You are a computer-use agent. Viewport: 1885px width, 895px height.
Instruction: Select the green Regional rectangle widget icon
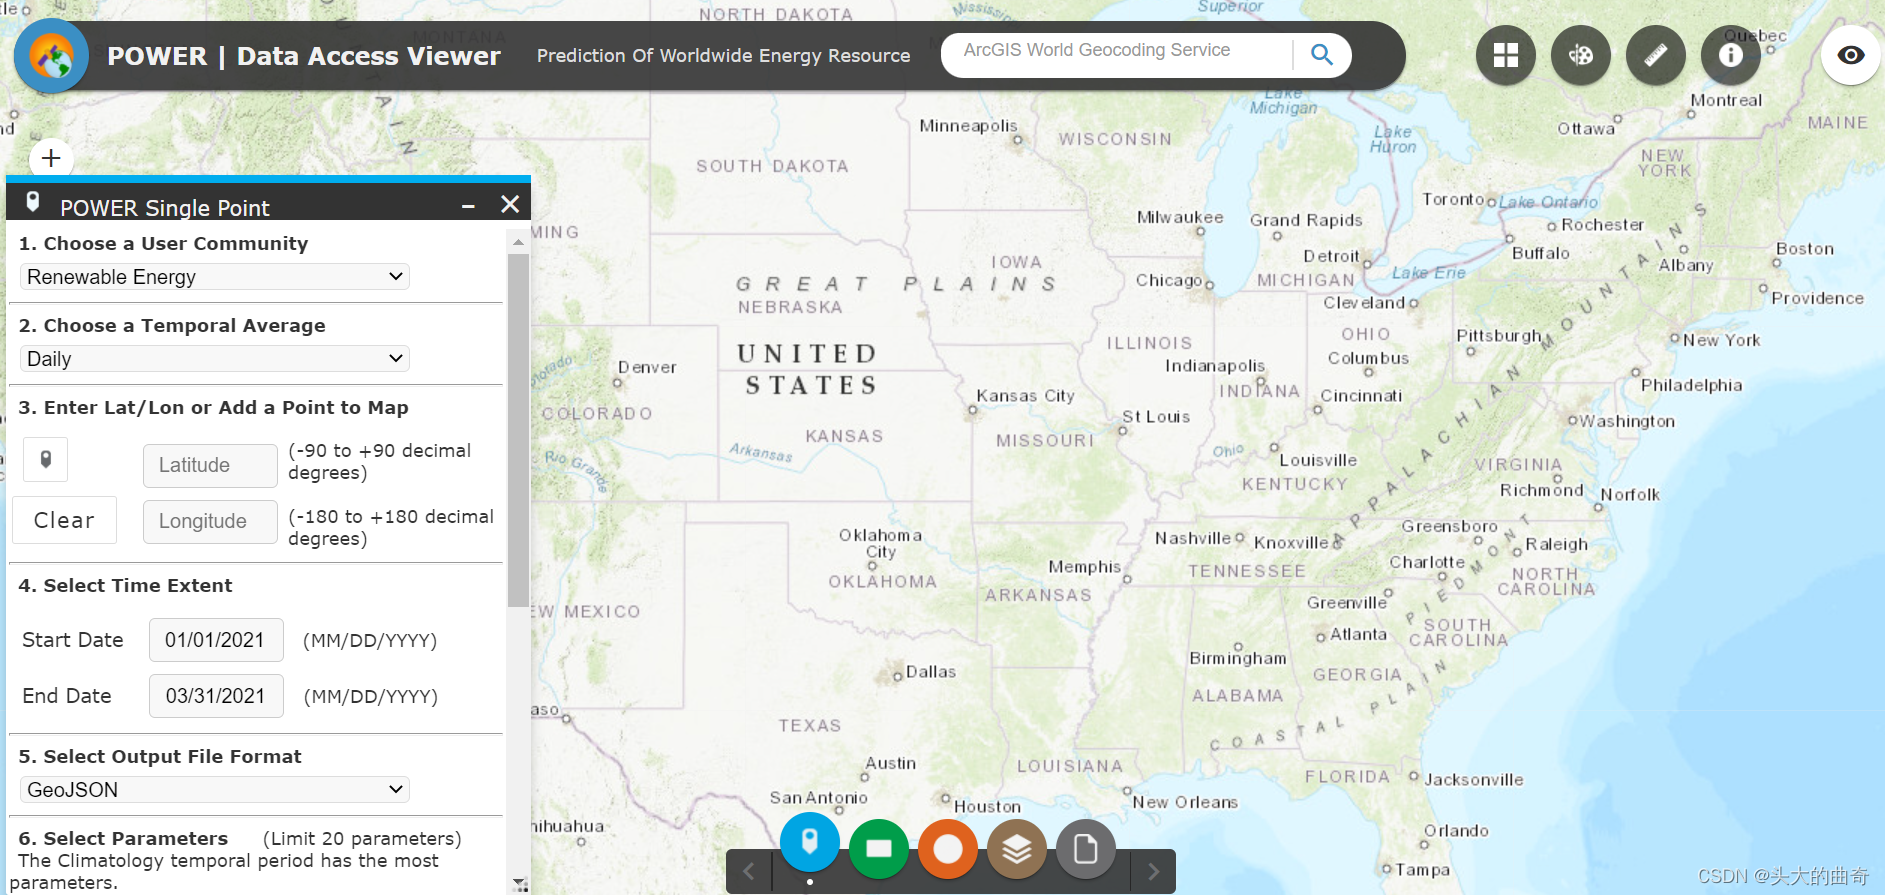coord(878,849)
